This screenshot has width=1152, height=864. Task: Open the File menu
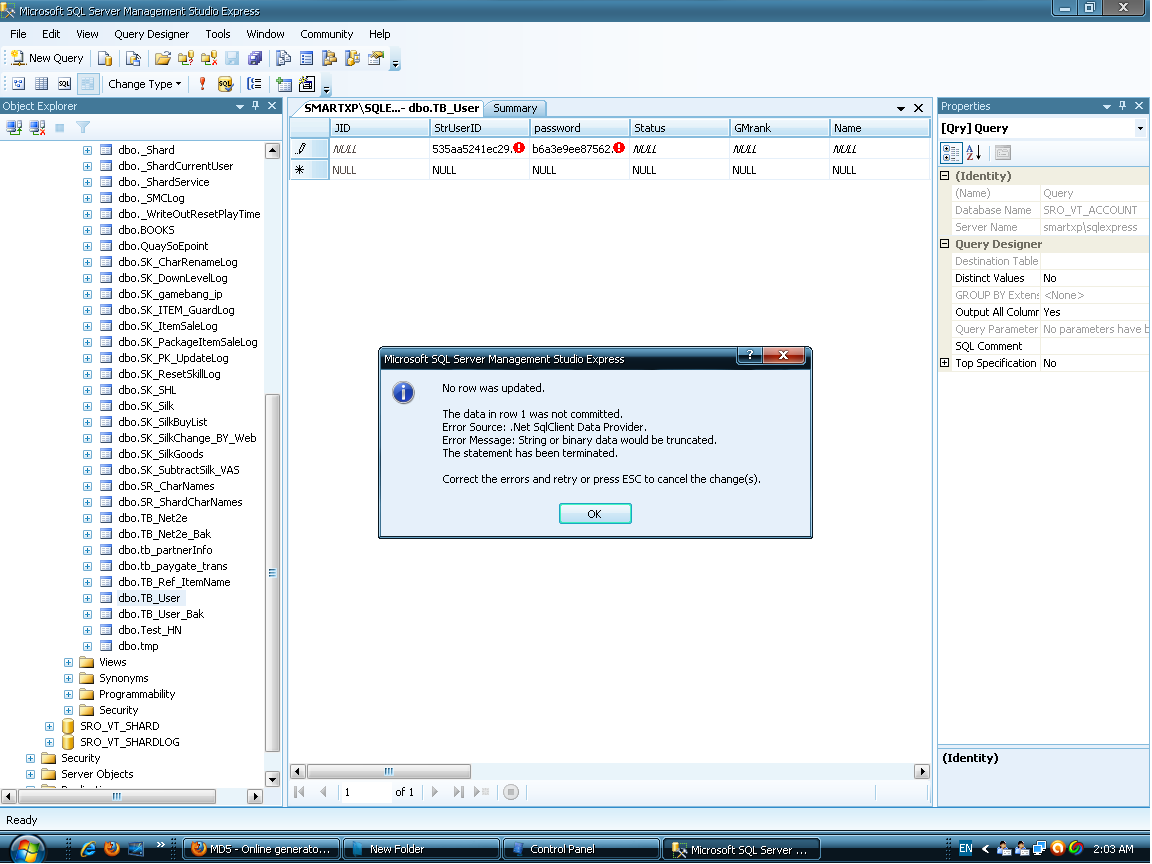point(18,34)
